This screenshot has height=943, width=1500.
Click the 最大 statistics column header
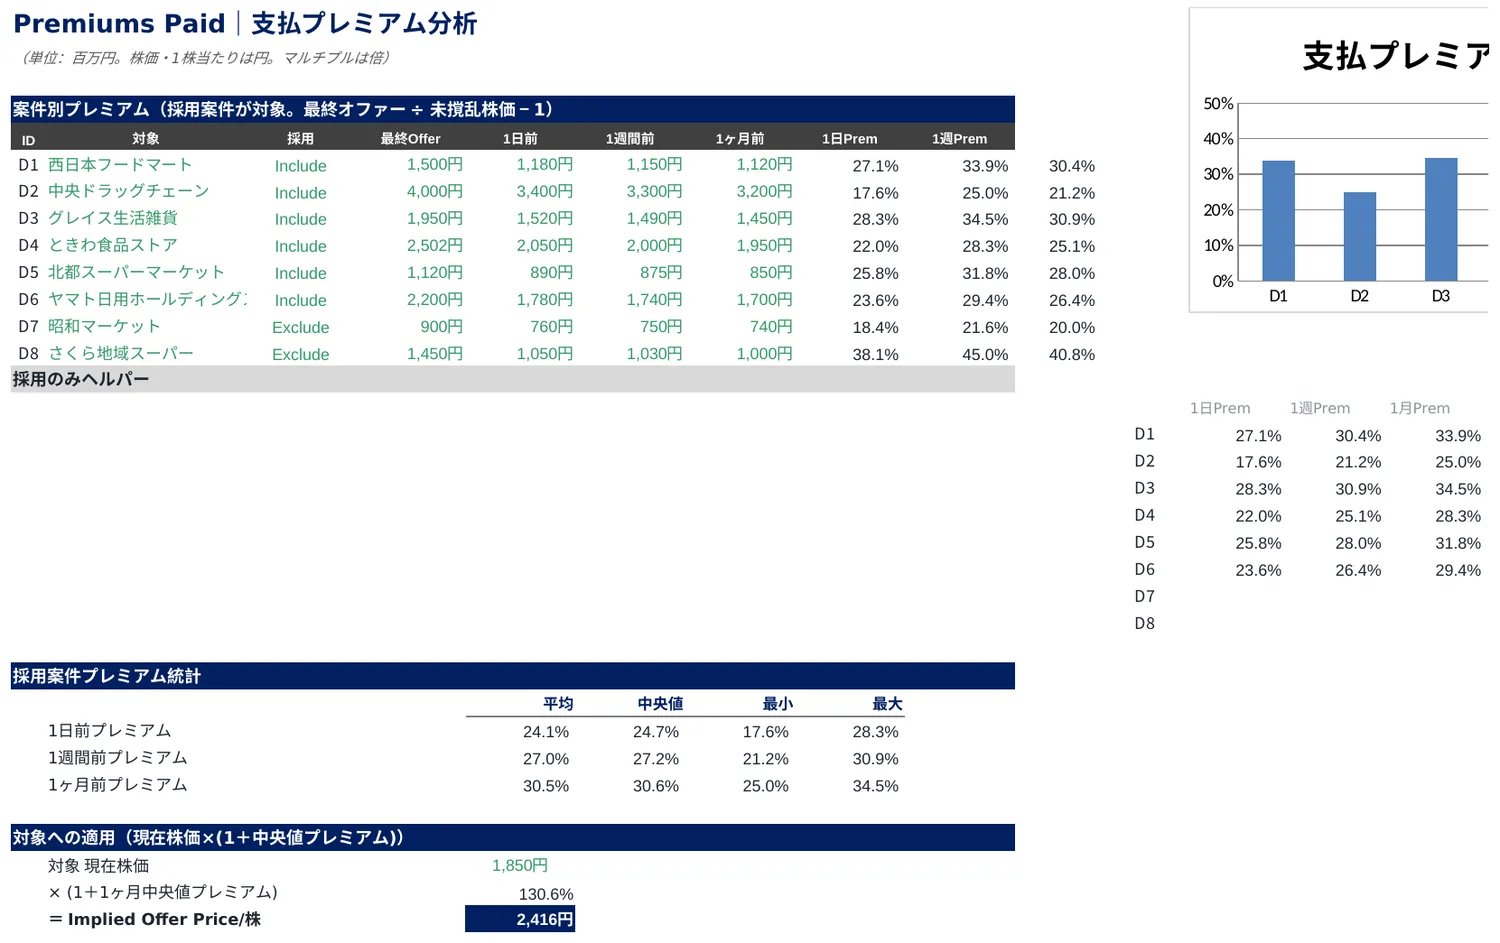(888, 704)
